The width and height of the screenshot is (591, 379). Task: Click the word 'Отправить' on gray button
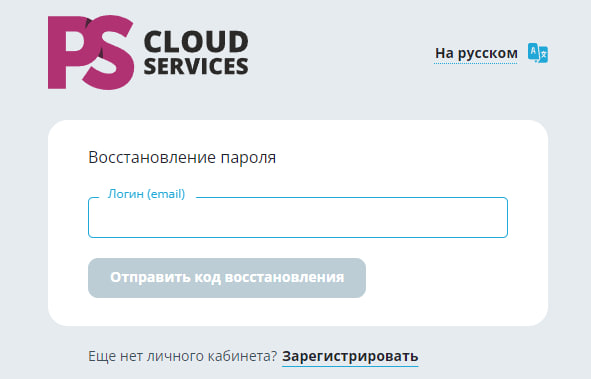pyautogui.click(x=150, y=278)
